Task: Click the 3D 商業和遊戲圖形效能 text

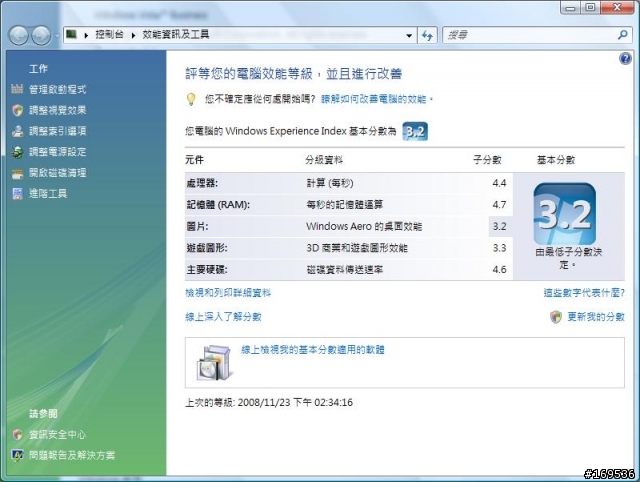Action: pyautogui.click(x=357, y=248)
